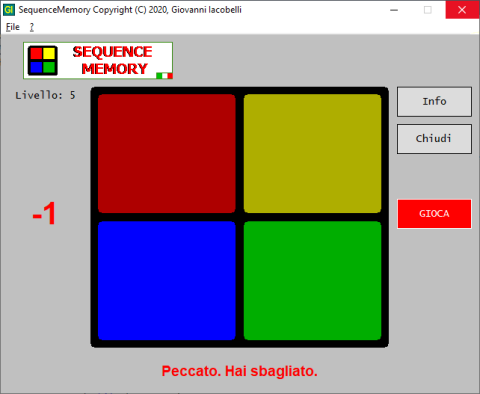Click the green color pad

(312, 281)
